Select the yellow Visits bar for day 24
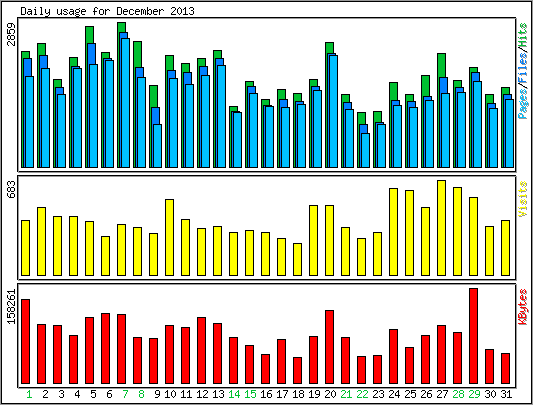The image size is (533, 405). 394,232
